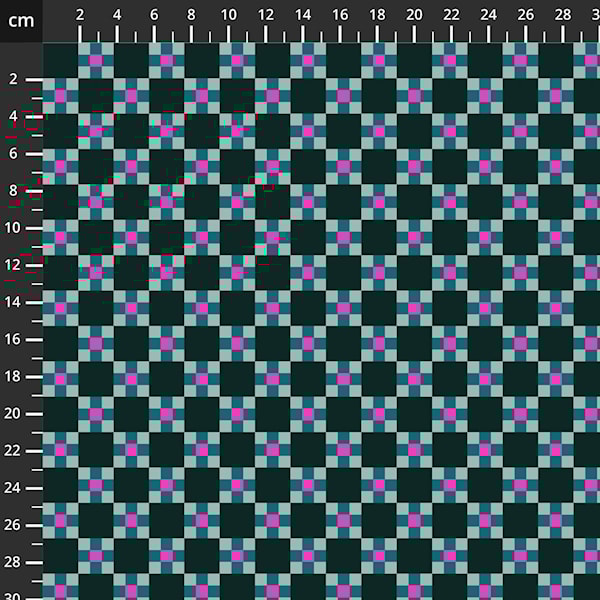Screen dimensions: 600x600
Task: Click the 26 mark on the top ruler
Action: 526,16
